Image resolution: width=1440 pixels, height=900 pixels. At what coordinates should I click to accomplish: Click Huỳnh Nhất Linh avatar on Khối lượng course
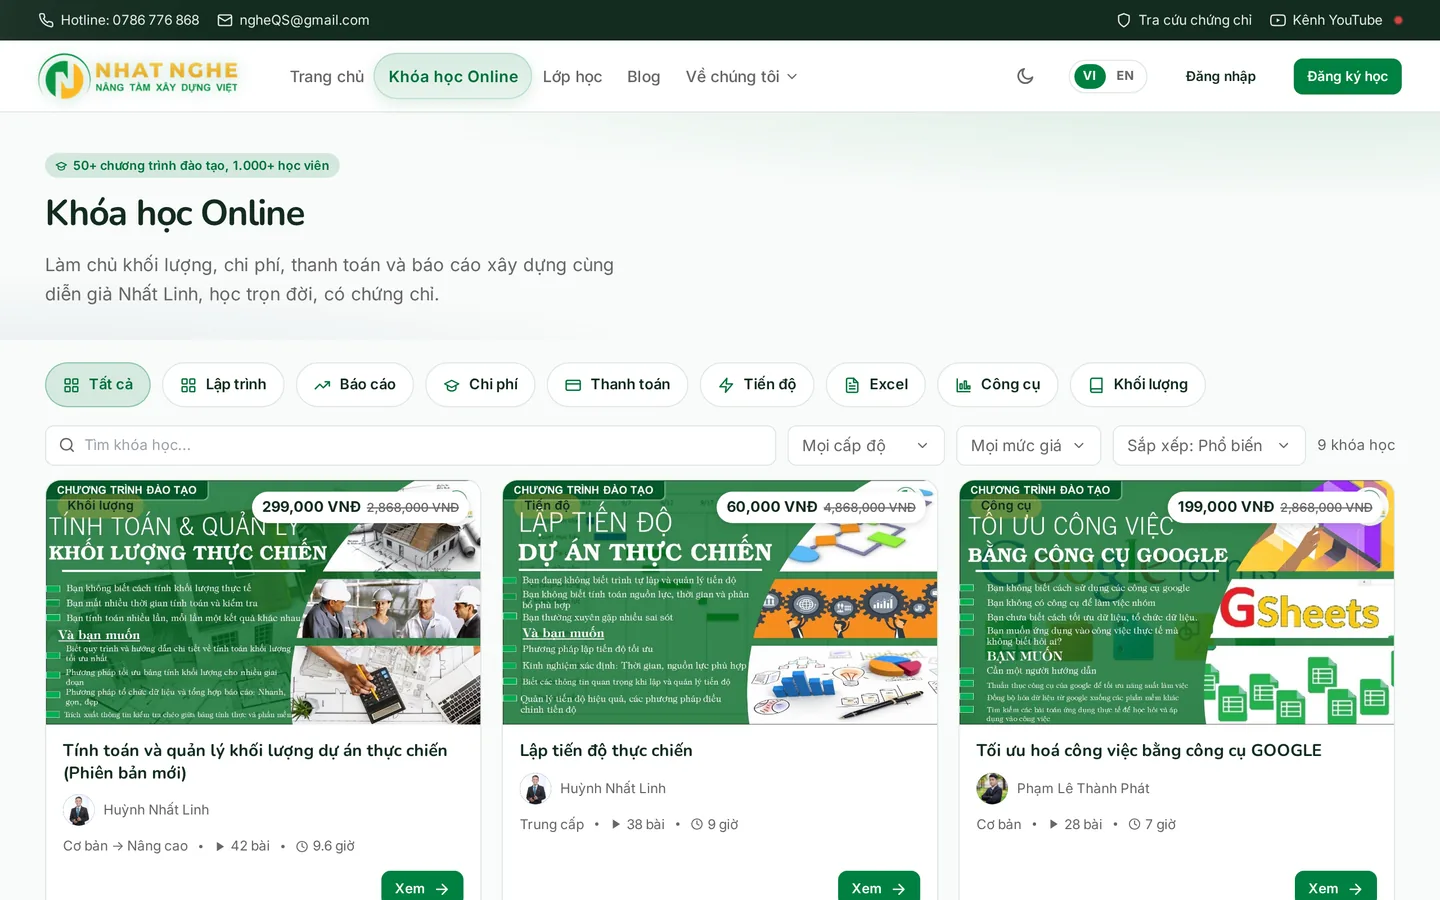[79, 810]
